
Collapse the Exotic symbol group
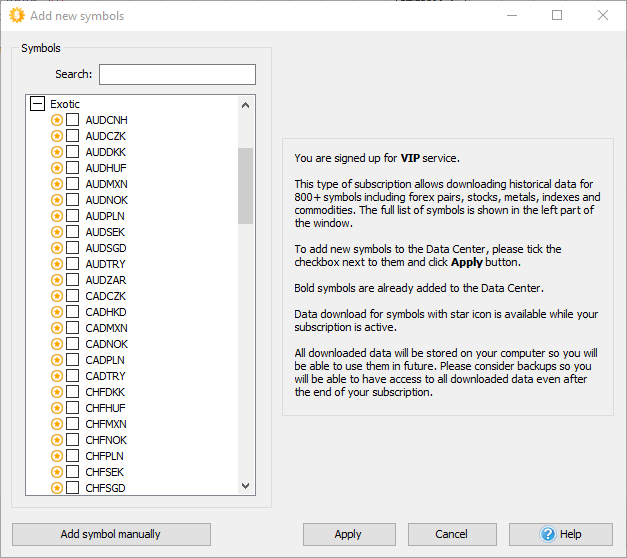37,104
